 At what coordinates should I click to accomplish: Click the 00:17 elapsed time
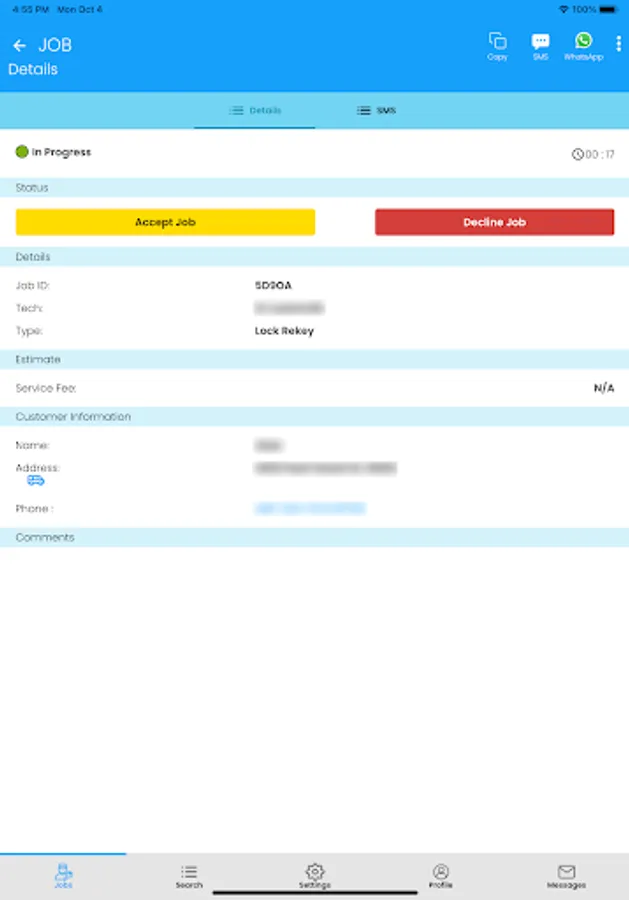(x=600, y=154)
